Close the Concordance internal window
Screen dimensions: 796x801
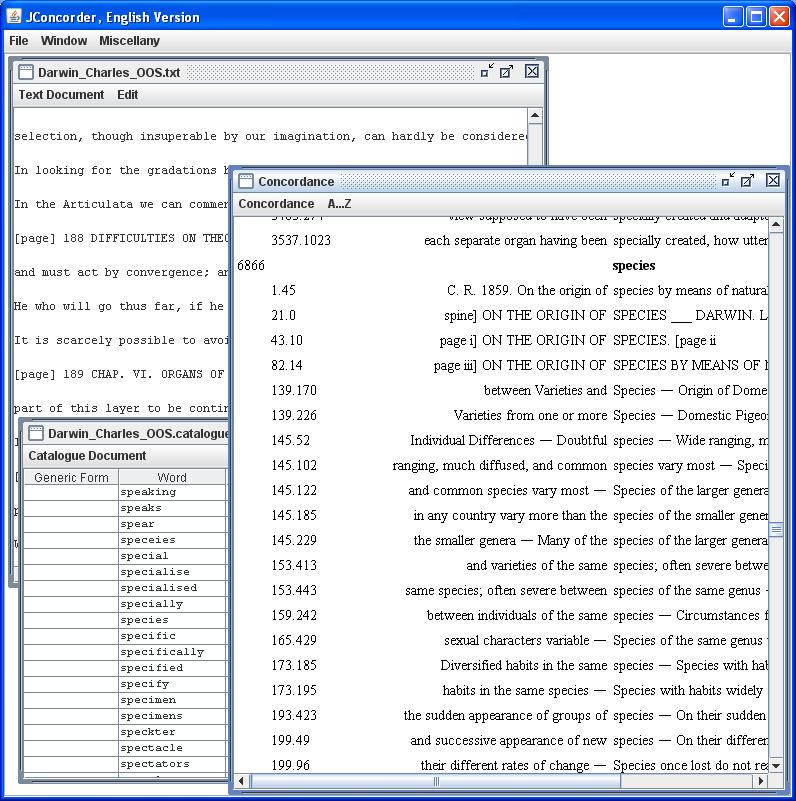pyautogui.click(x=773, y=180)
